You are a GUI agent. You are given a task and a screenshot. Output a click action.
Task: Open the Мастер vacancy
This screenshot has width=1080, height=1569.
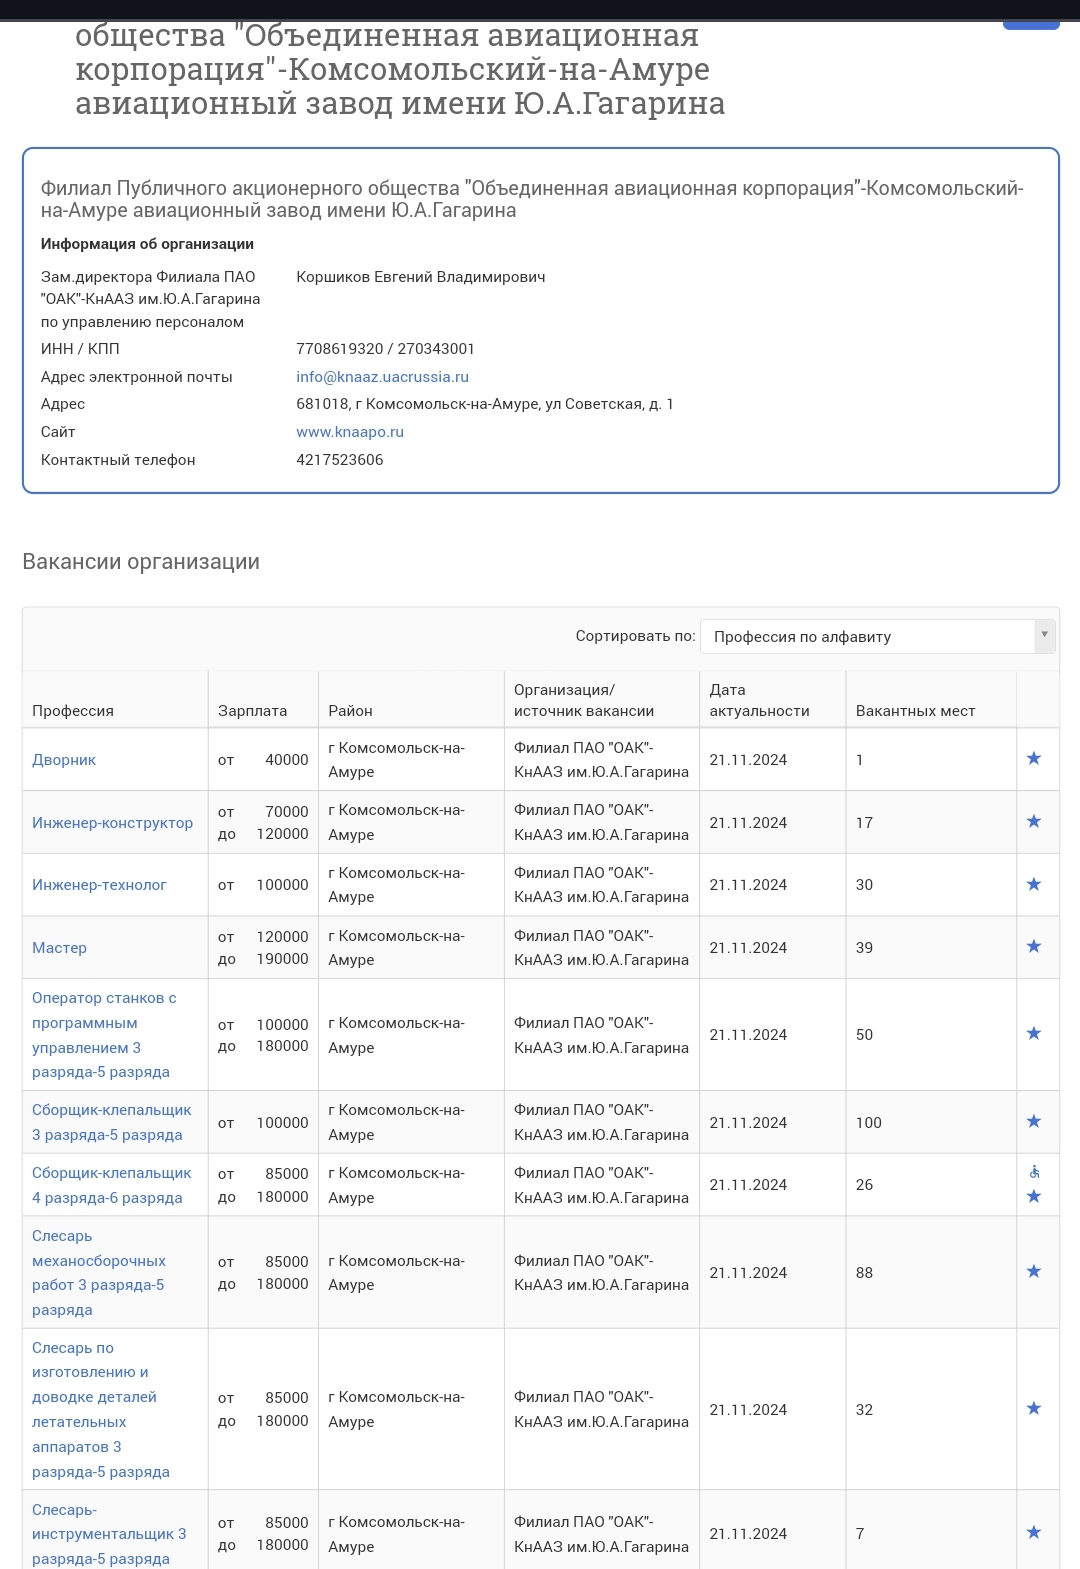click(59, 948)
